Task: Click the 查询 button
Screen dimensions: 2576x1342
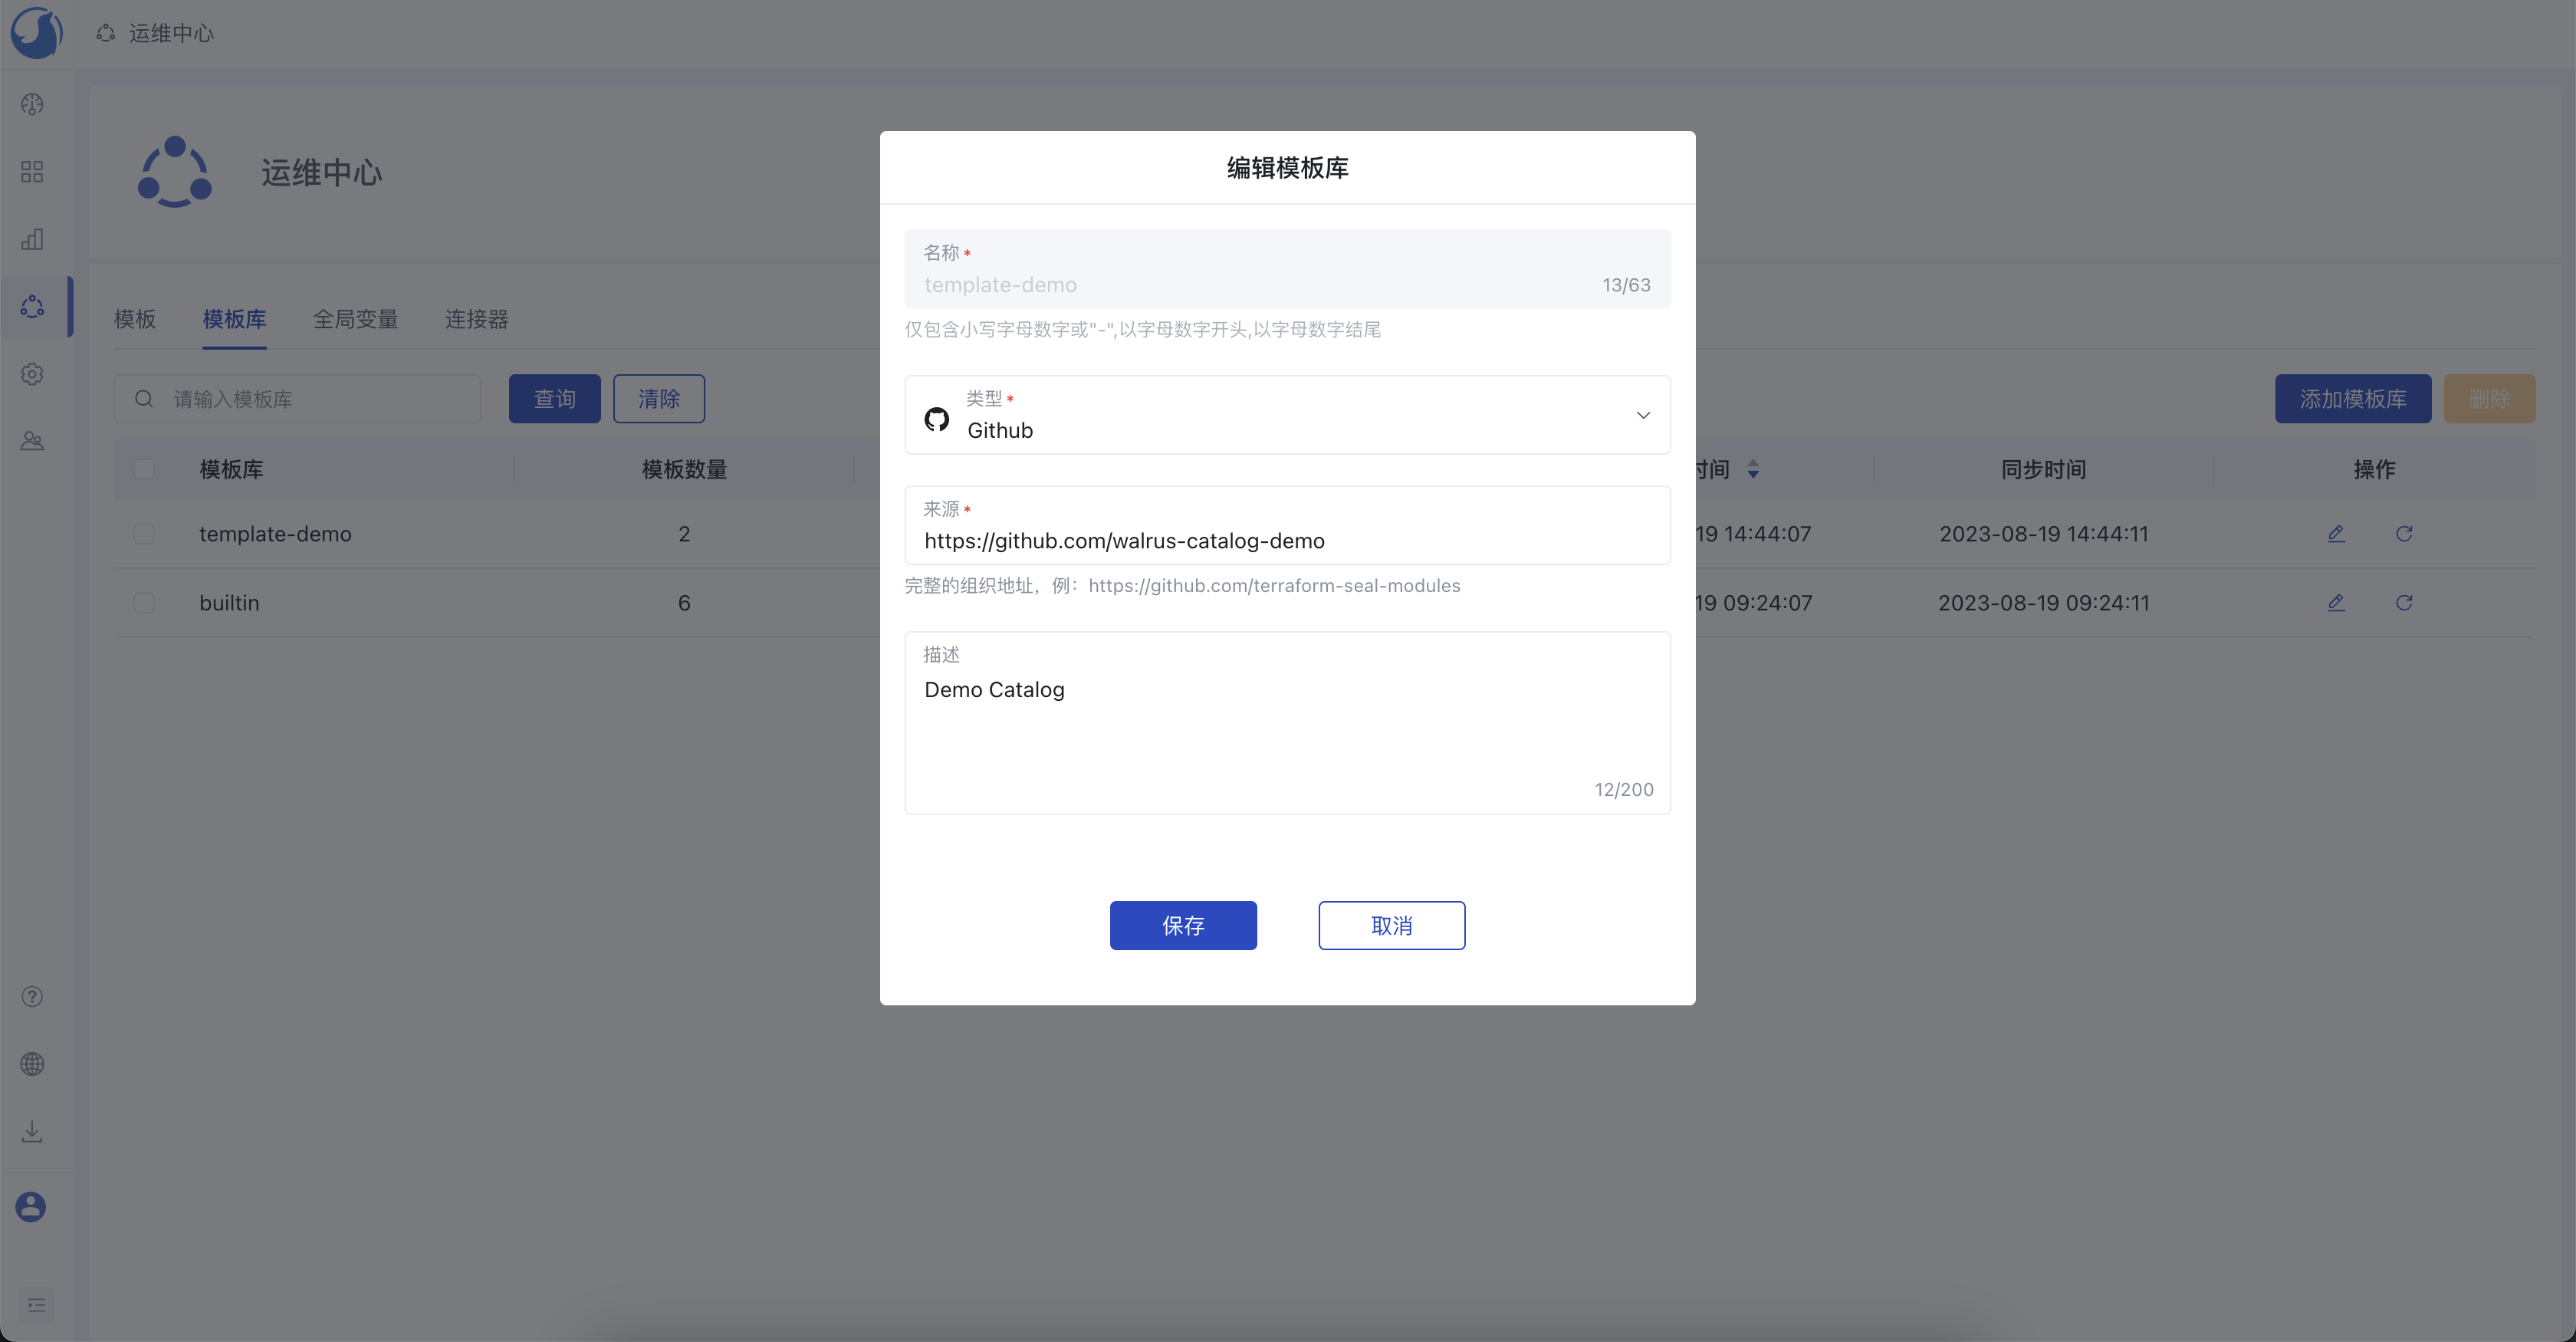Action: point(555,399)
